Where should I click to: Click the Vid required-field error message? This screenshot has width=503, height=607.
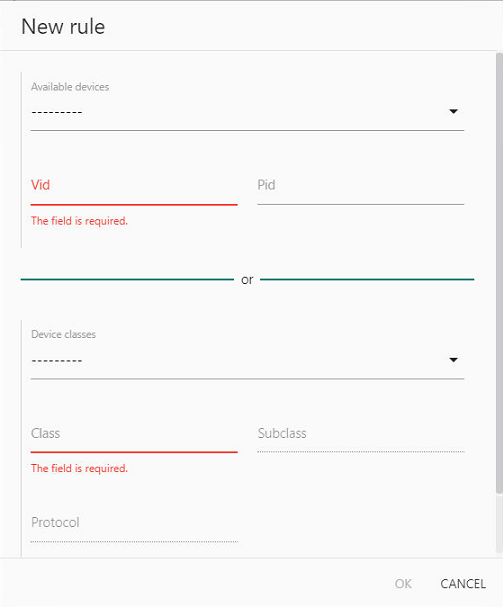pos(79,221)
